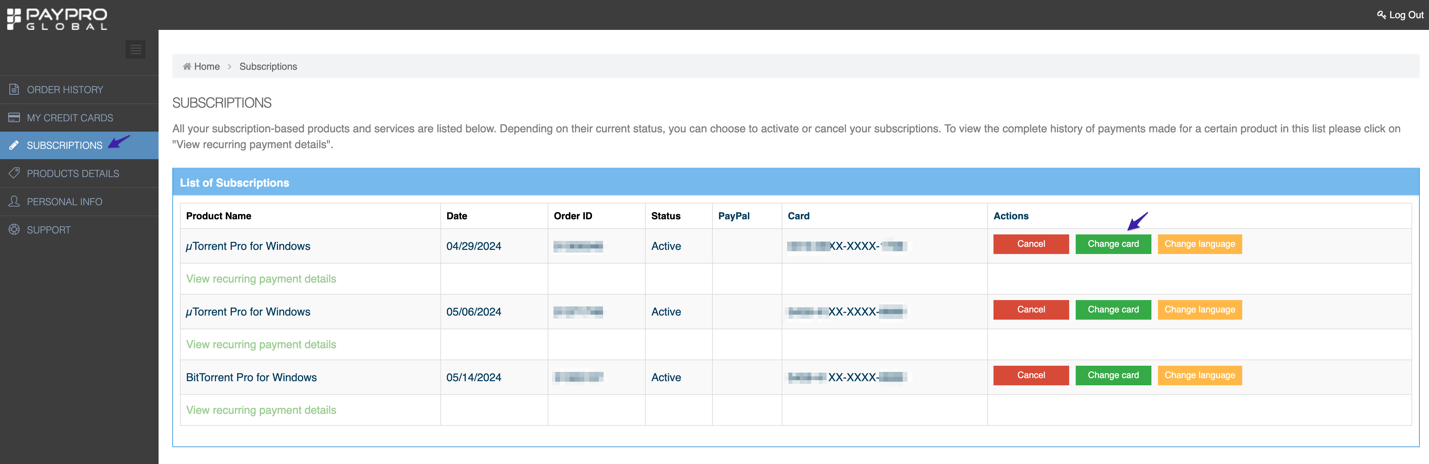This screenshot has height=464, width=1429.
Task: Click Active status of BitTorrent Pro row
Action: pyautogui.click(x=666, y=377)
